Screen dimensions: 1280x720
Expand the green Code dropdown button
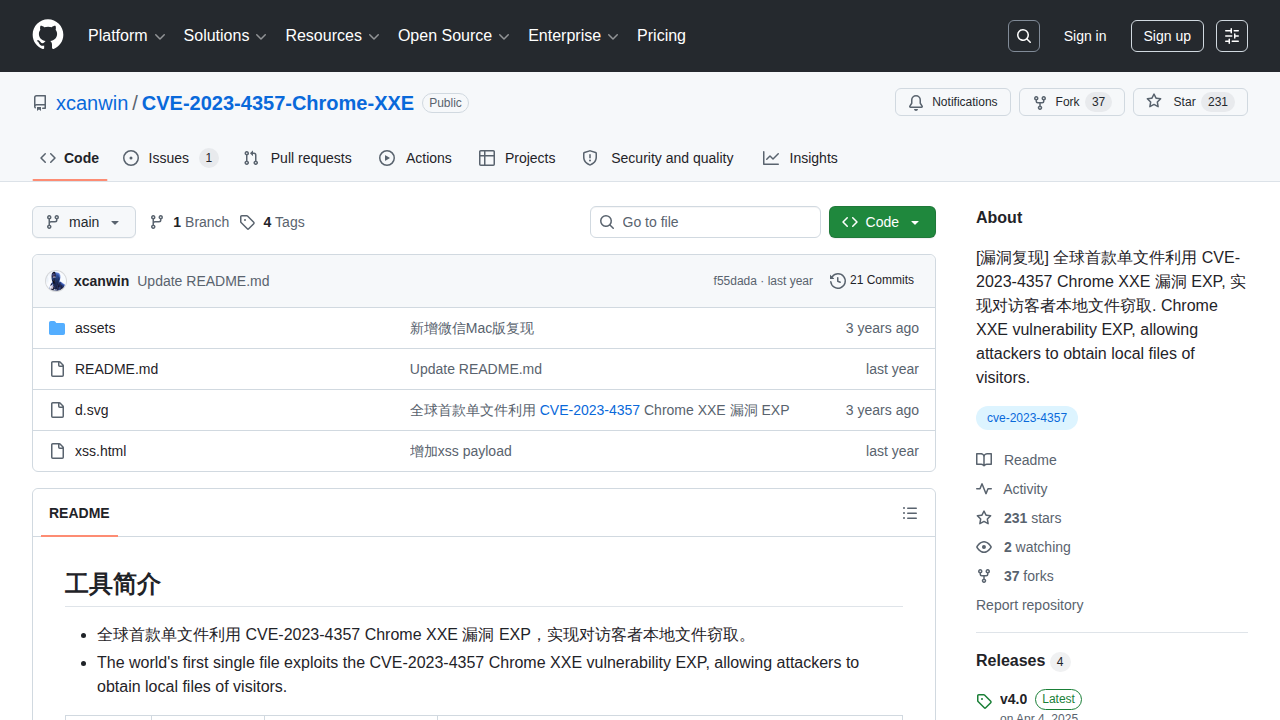[882, 222]
